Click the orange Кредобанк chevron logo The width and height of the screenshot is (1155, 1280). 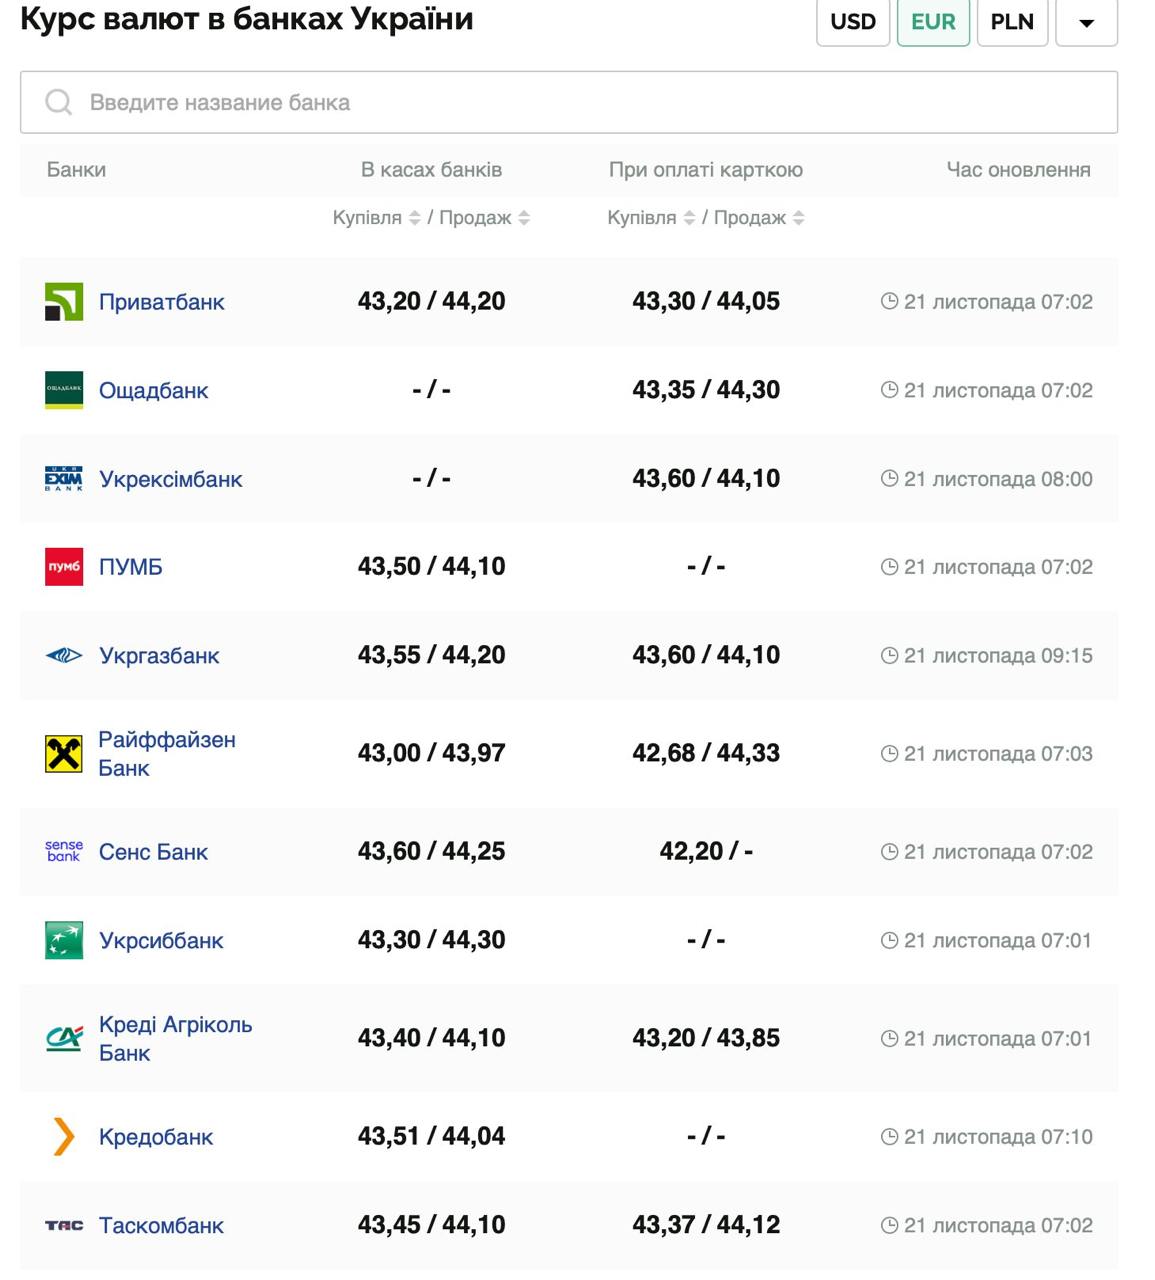[x=64, y=1137]
